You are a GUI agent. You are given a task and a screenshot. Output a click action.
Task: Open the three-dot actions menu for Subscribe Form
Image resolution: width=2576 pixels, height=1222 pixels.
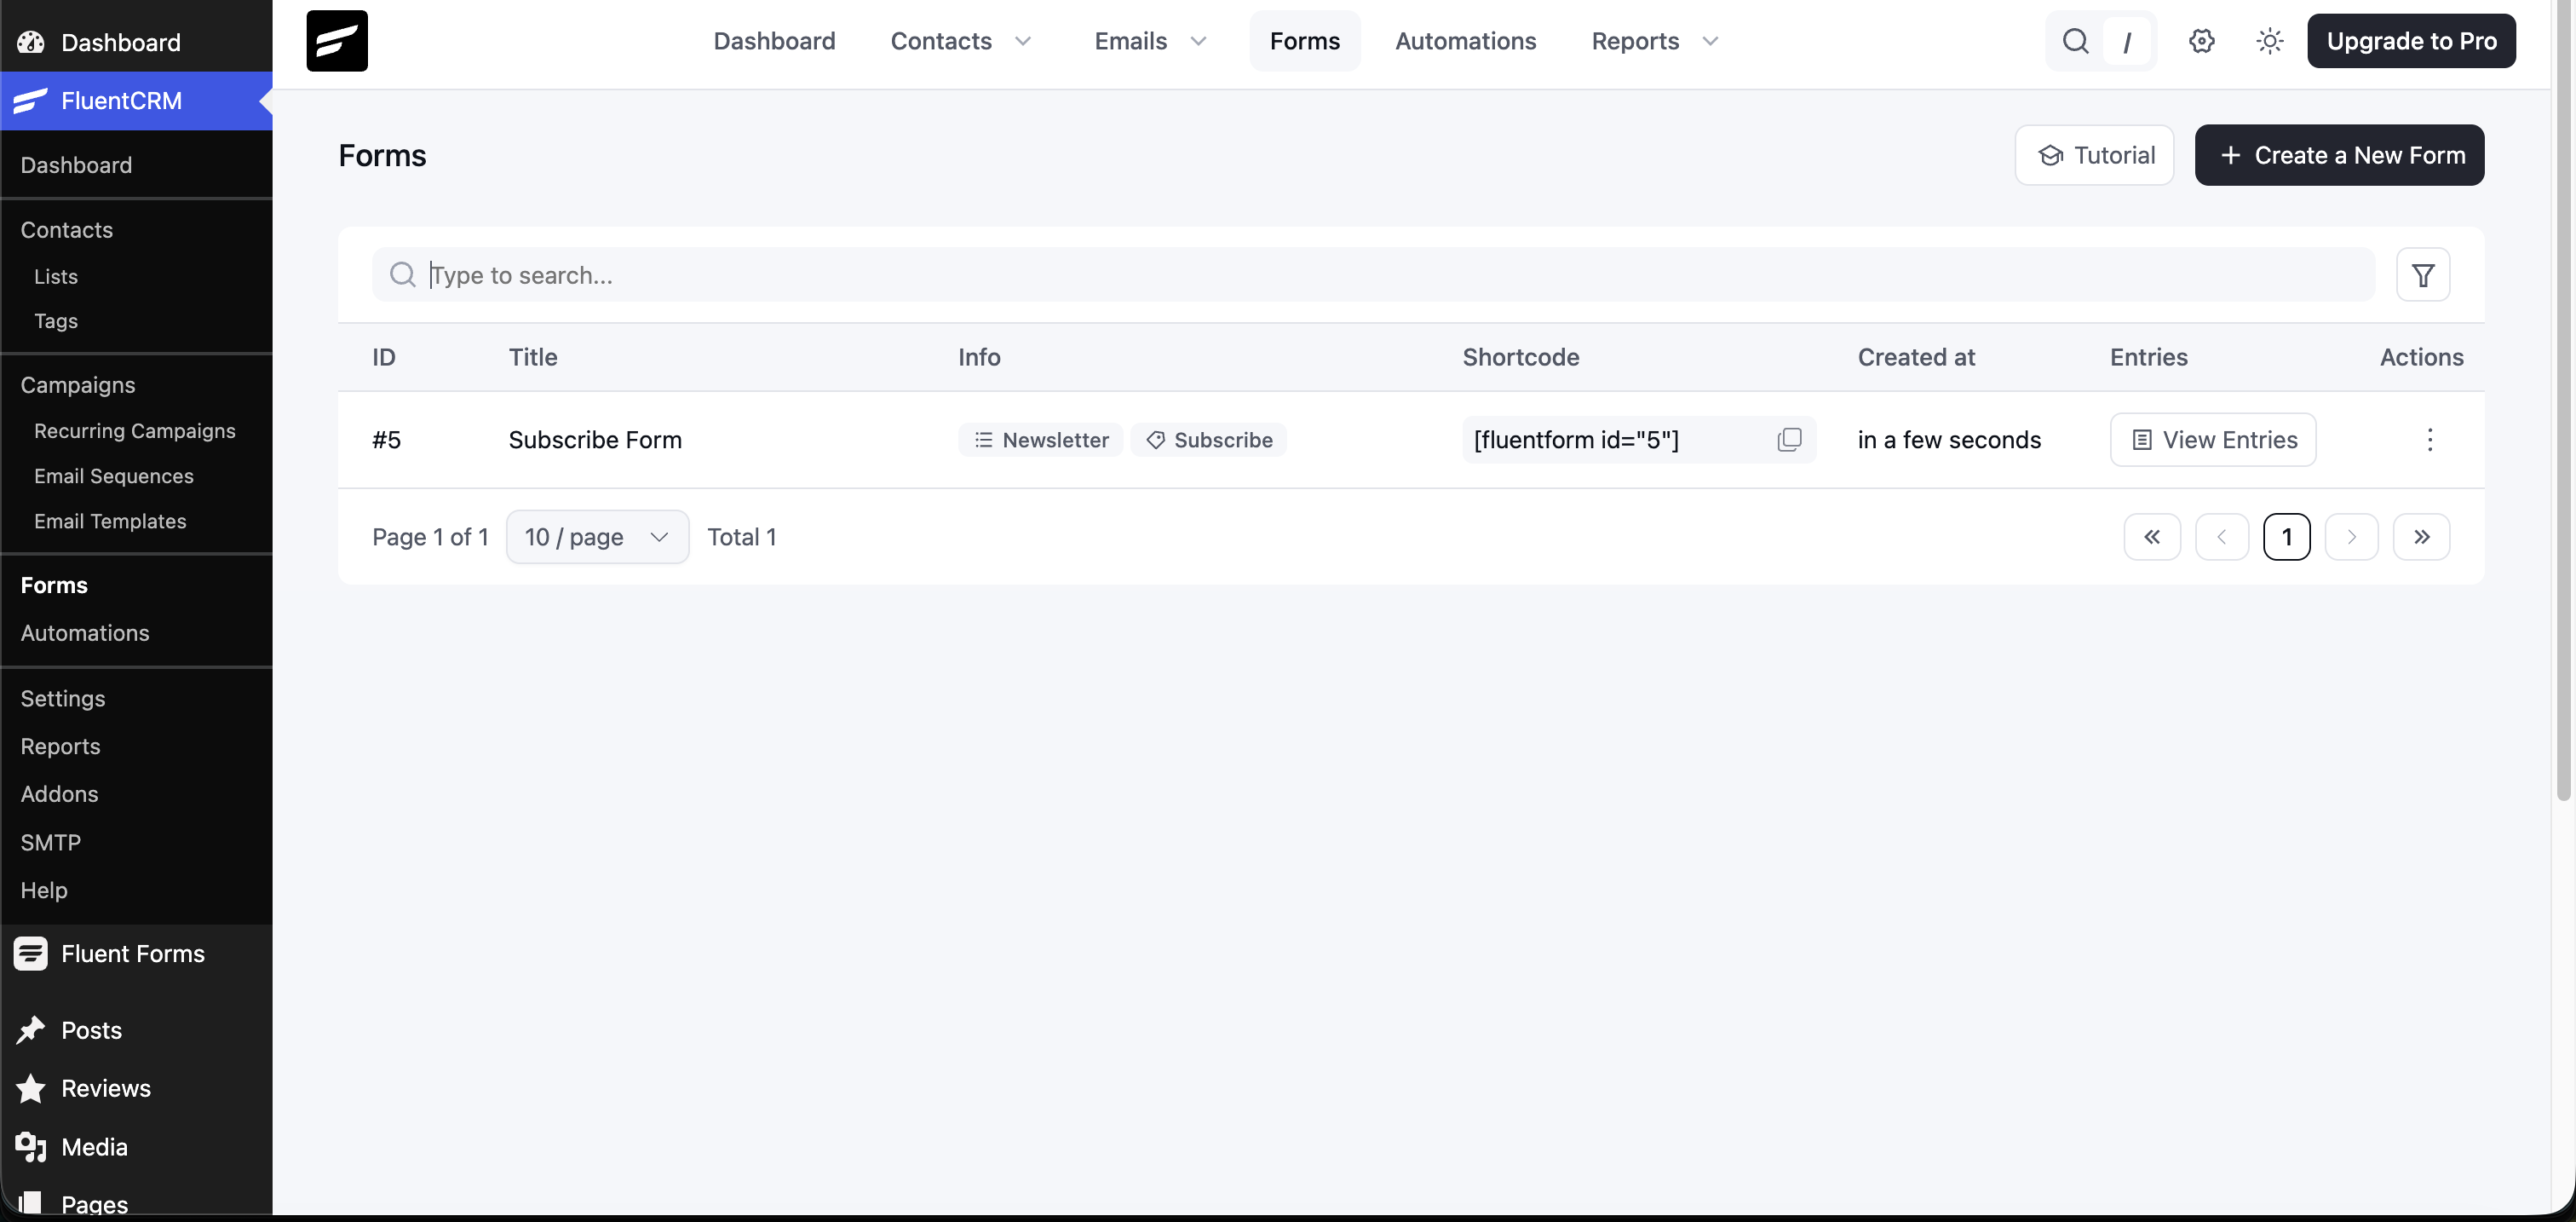[2430, 440]
